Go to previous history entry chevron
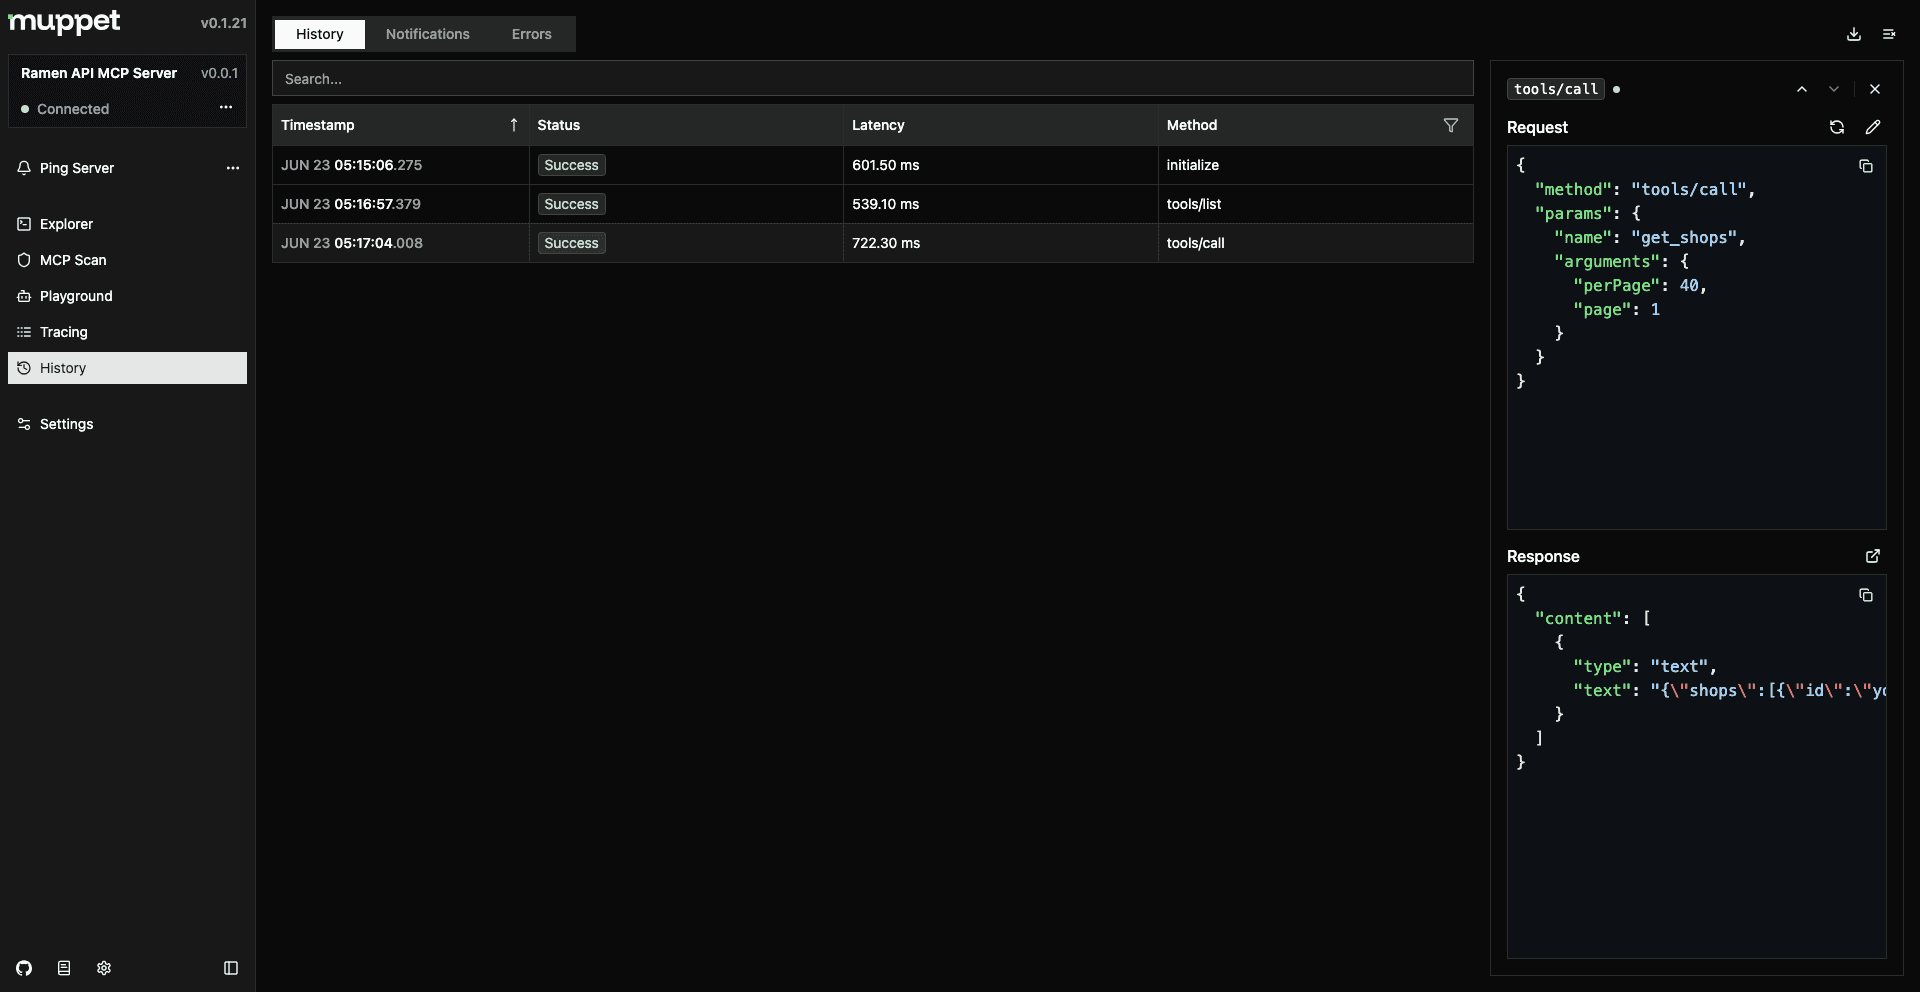The width and height of the screenshot is (1920, 992). click(1801, 89)
